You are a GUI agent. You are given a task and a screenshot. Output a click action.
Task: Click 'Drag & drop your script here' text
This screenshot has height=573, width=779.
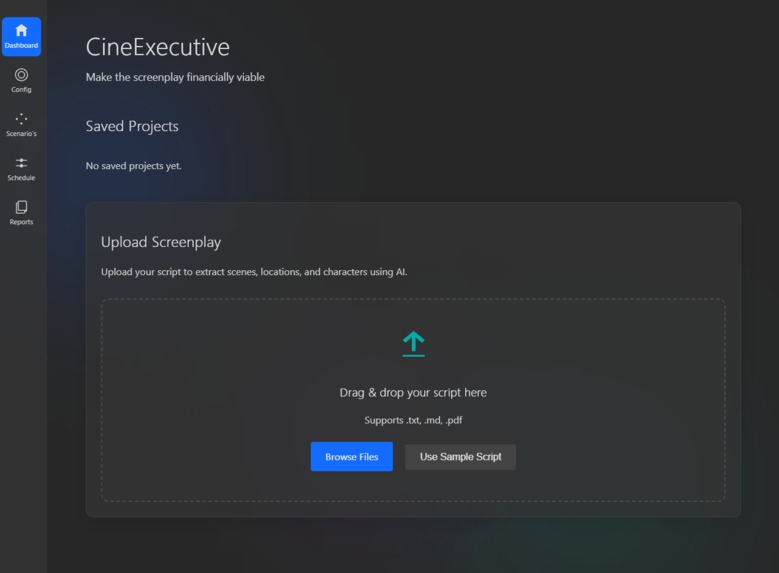tap(413, 393)
